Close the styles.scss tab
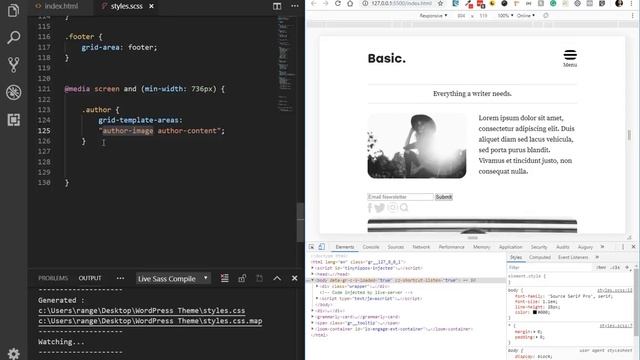 click(x=151, y=6)
